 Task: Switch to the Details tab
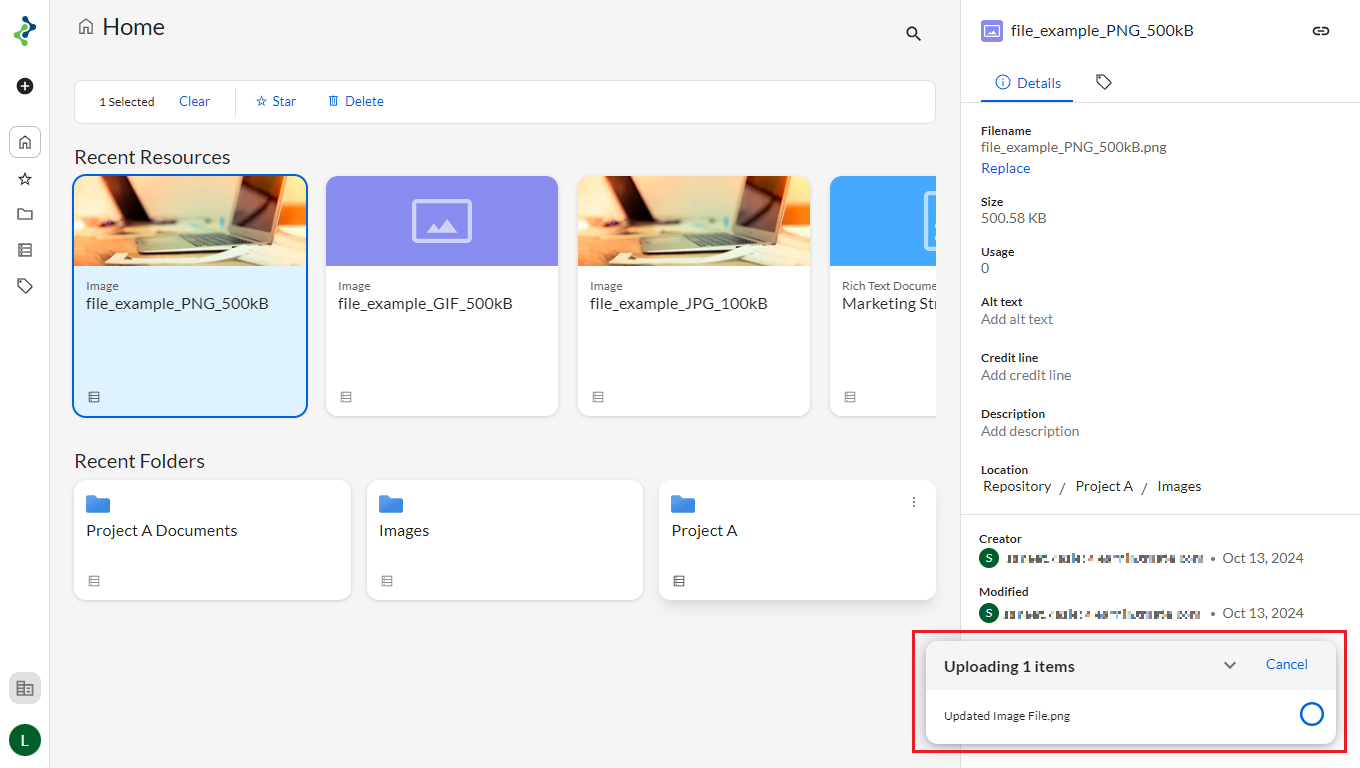1028,83
